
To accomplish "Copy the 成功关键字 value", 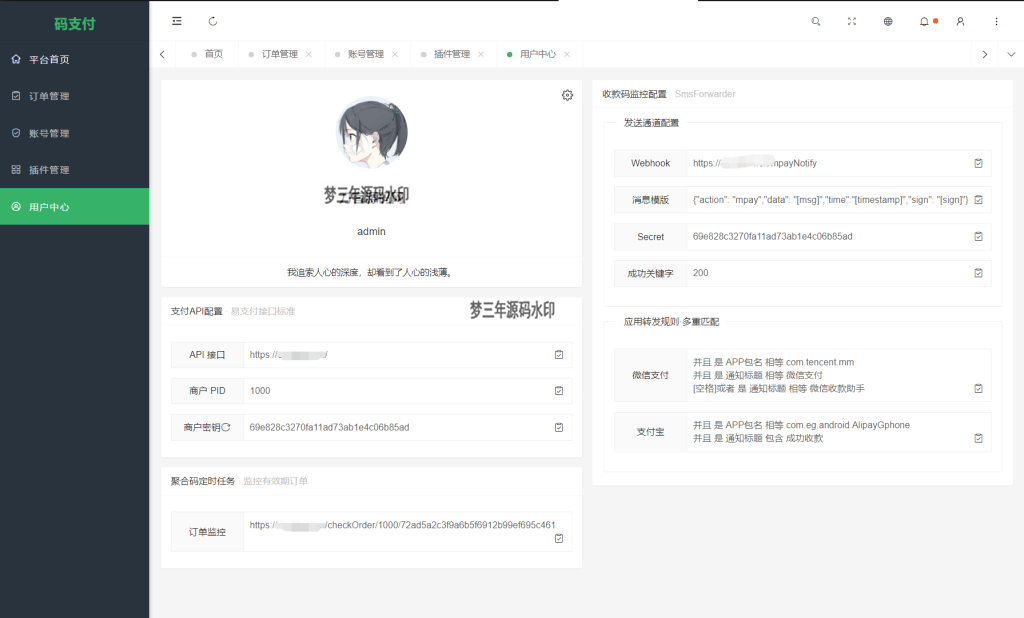I will click(978, 273).
